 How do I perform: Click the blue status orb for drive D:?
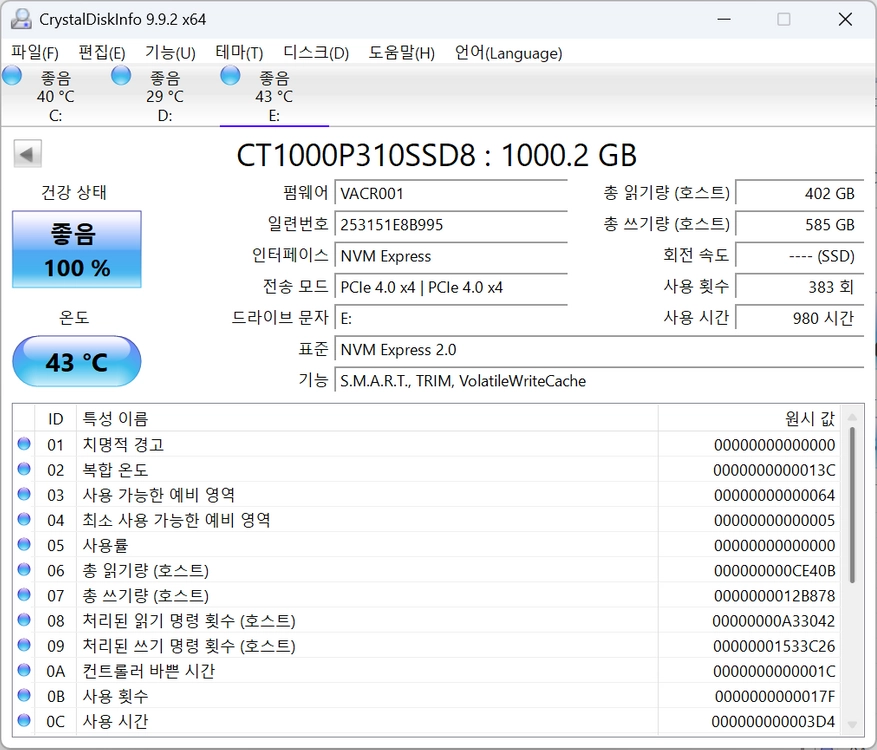121,76
